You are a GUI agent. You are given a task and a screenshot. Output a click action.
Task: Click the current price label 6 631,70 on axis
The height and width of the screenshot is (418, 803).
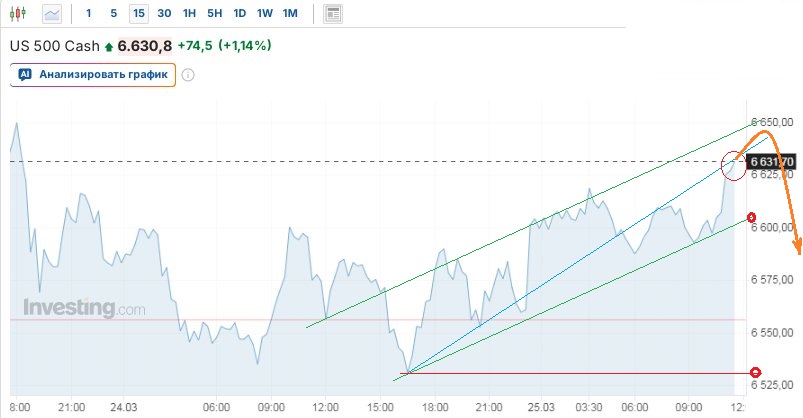click(771, 161)
